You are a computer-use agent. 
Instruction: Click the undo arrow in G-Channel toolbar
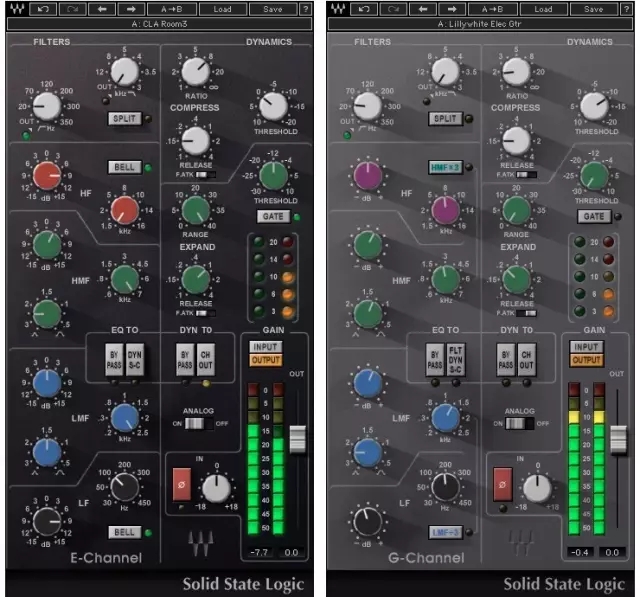(x=364, y=9)
